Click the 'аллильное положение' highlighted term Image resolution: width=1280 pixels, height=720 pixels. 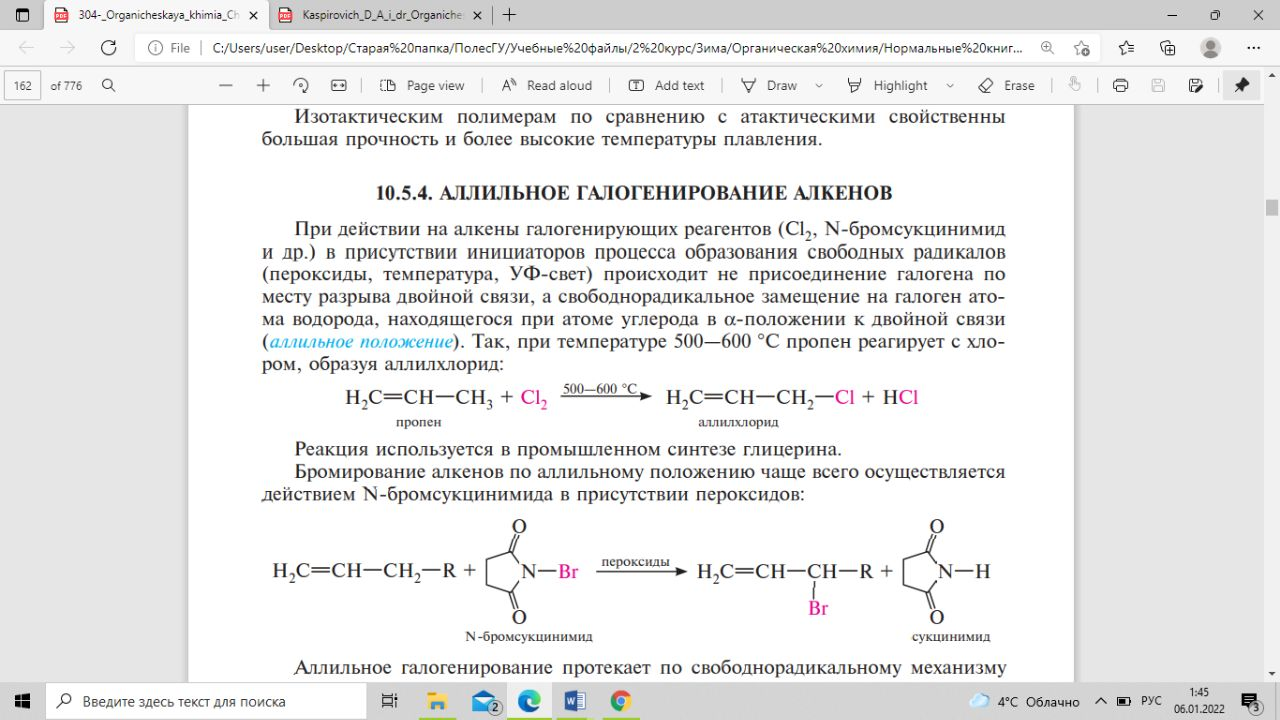pos(362,342)
